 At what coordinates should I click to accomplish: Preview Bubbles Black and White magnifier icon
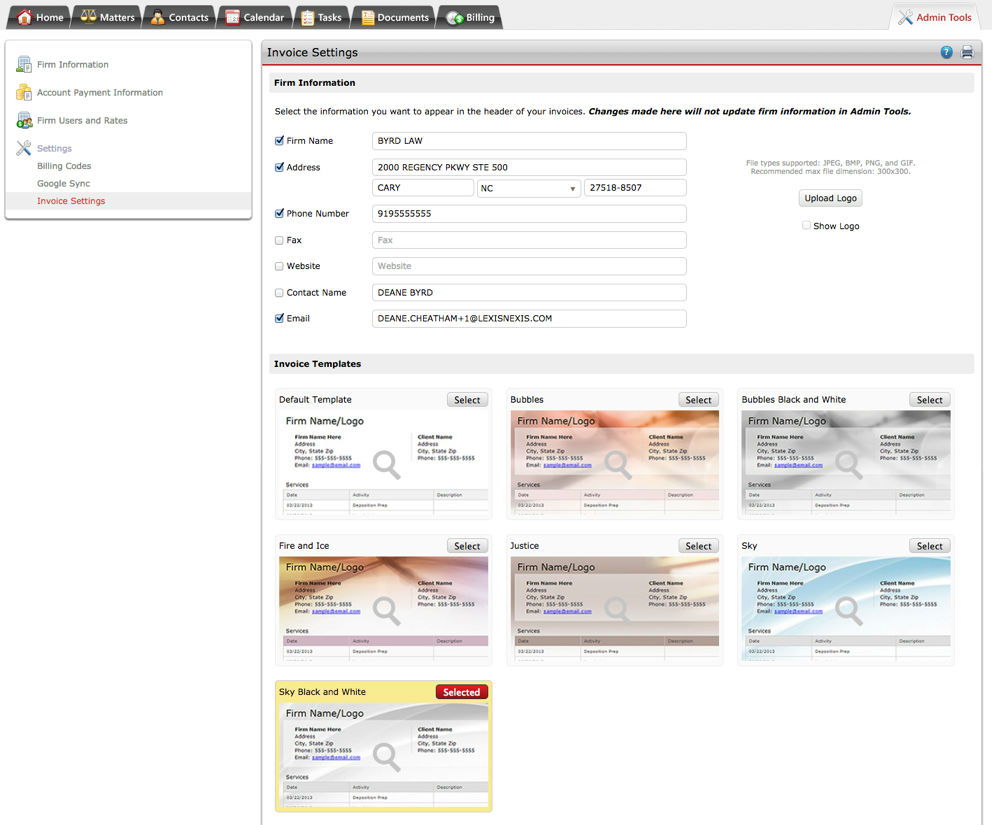[848, 464]
